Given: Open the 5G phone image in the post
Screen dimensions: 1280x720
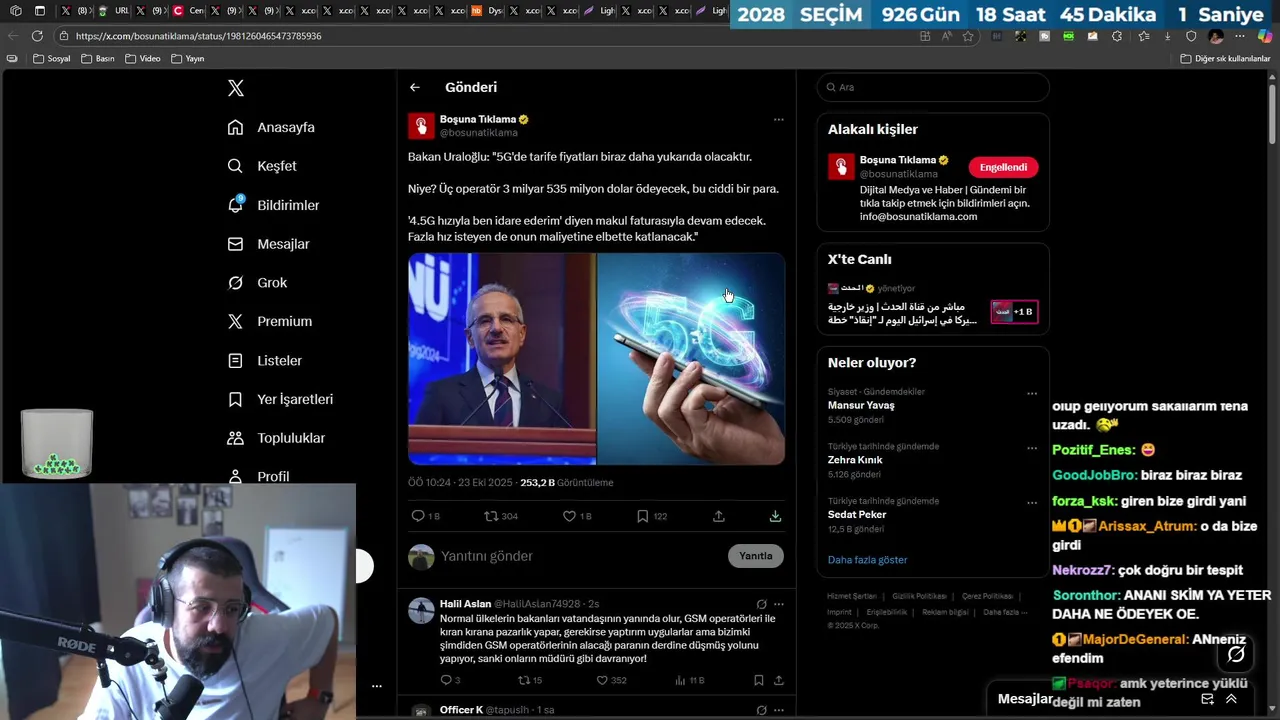Looking at the screenshot, I should coord(691,359).
